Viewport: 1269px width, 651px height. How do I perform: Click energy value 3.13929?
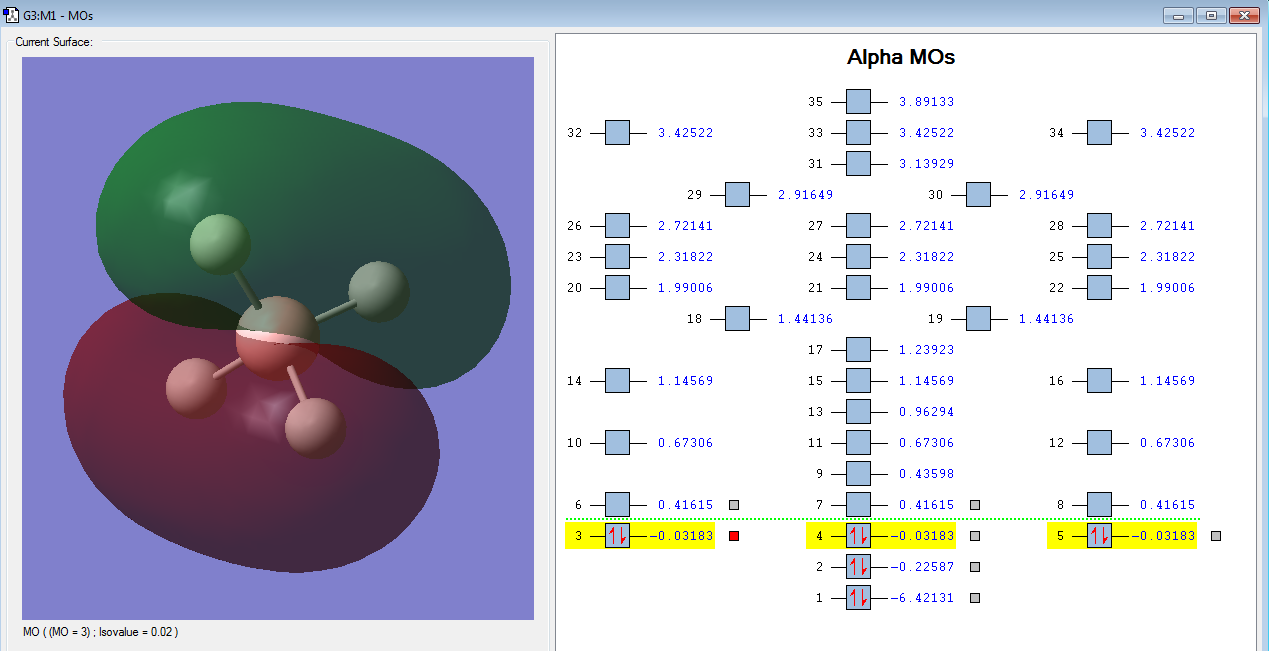coord(926,164)
